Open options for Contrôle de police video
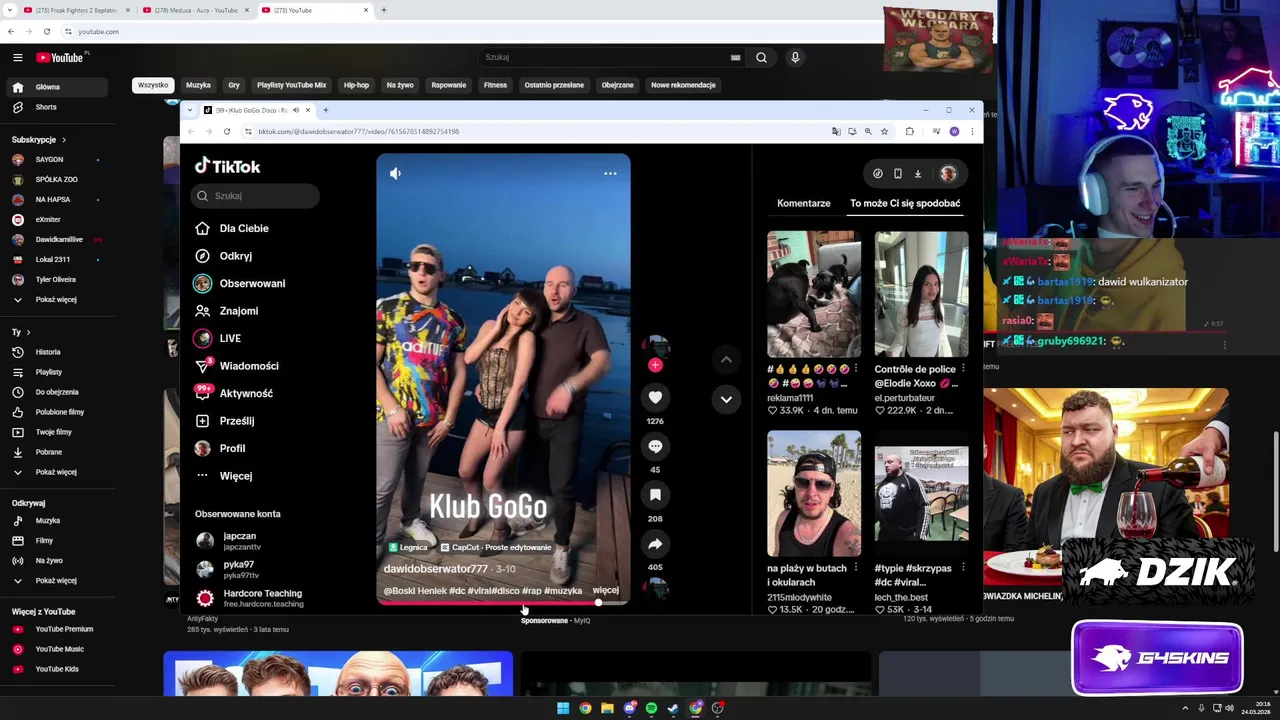The width and height of the screenshot is (1280, 720). [963, 369]
